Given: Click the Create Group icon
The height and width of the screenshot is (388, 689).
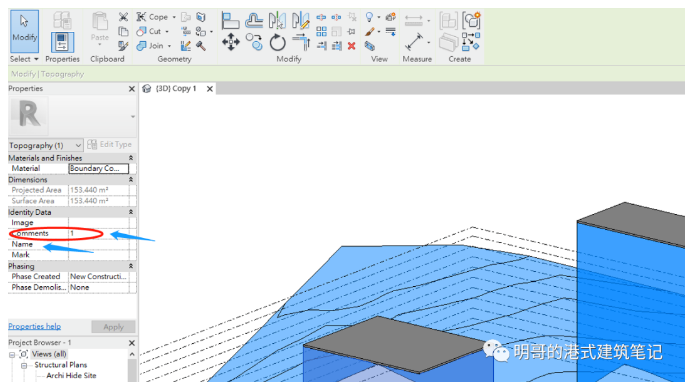Looking at the screenshot, I should coord(471,21).
